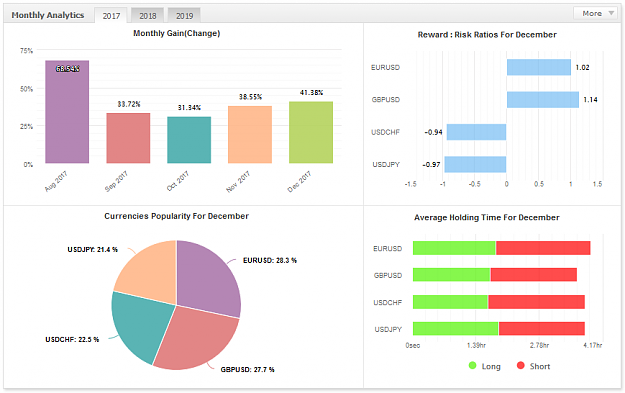Click the USDJPY green long holding bar
This screenshot has width=625, height=393.
click(456, 328)
